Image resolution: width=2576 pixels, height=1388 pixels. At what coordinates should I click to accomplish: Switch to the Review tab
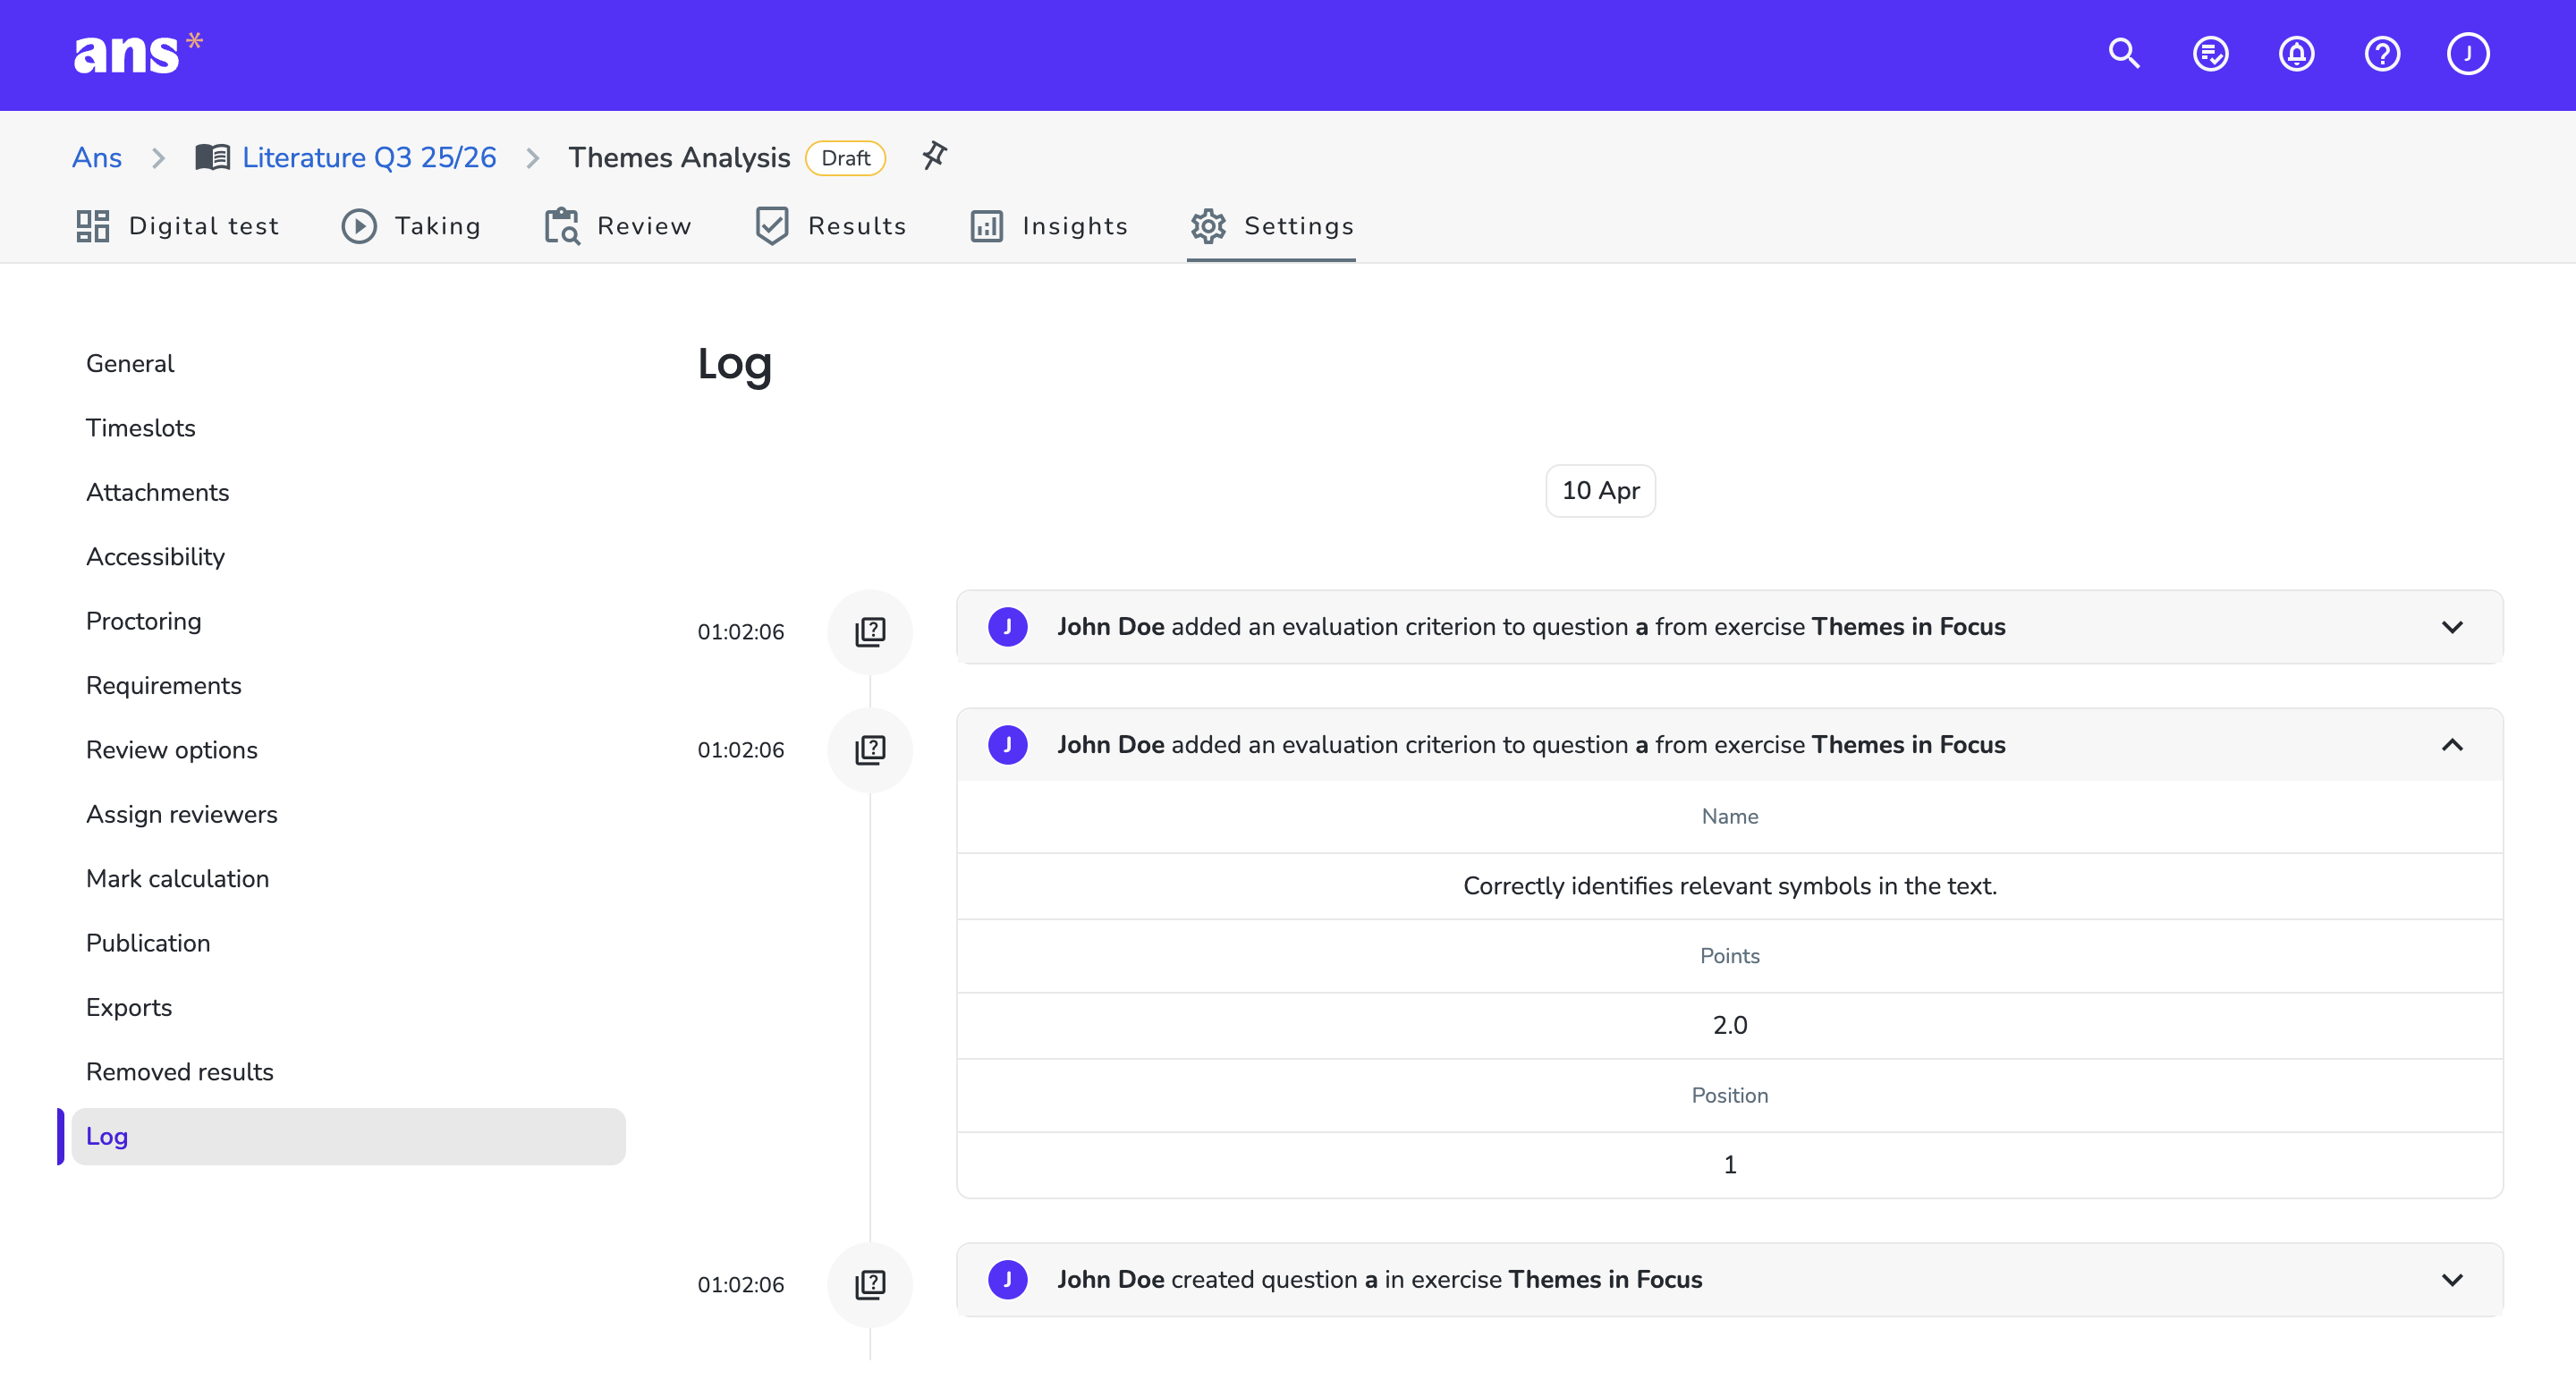click(x=618, y=226)
